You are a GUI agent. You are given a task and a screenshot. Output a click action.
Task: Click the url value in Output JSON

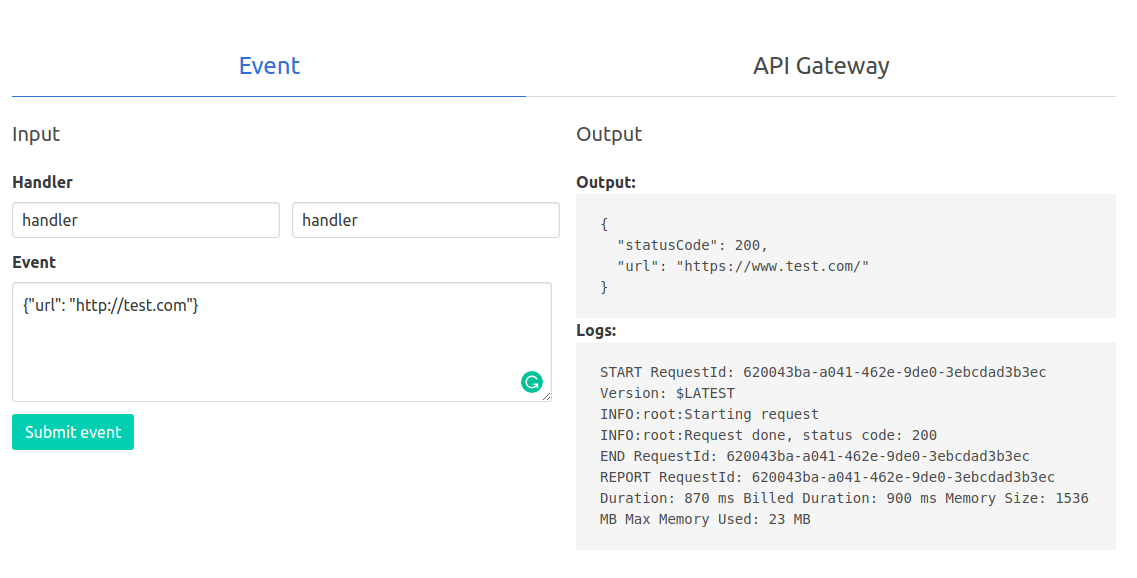pos(772,266)
